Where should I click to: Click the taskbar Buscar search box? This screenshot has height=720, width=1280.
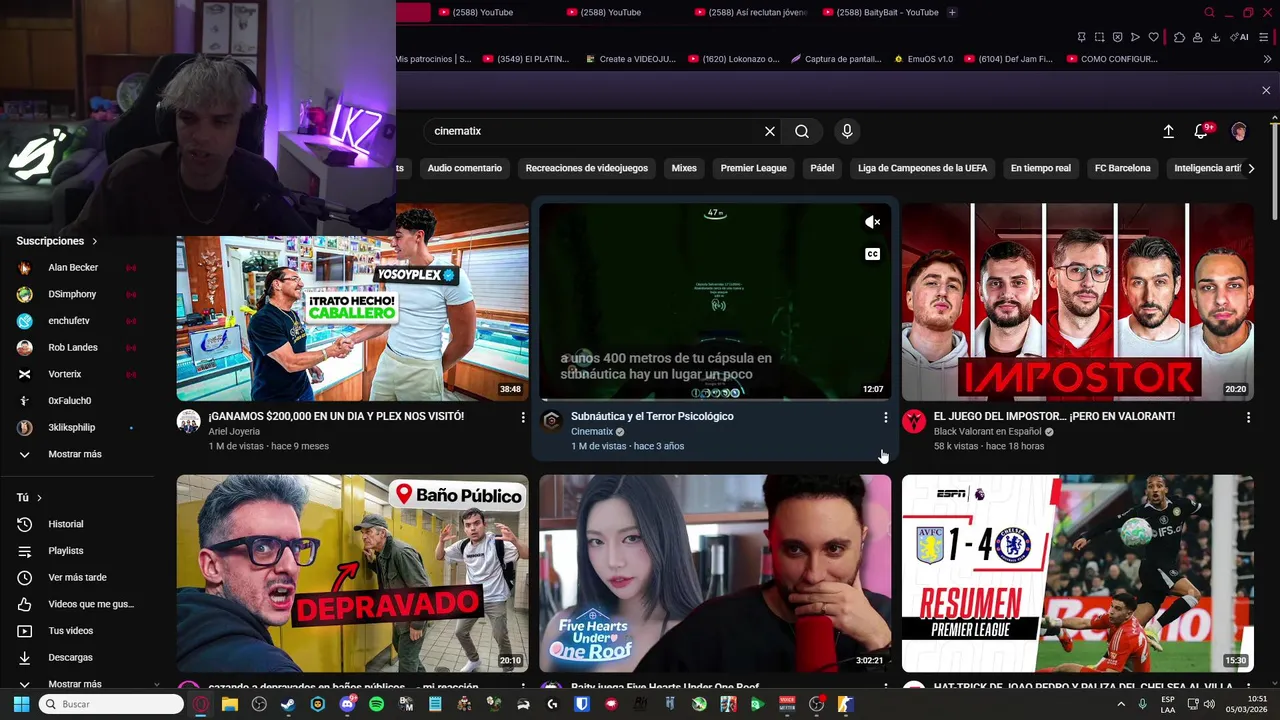110,704
